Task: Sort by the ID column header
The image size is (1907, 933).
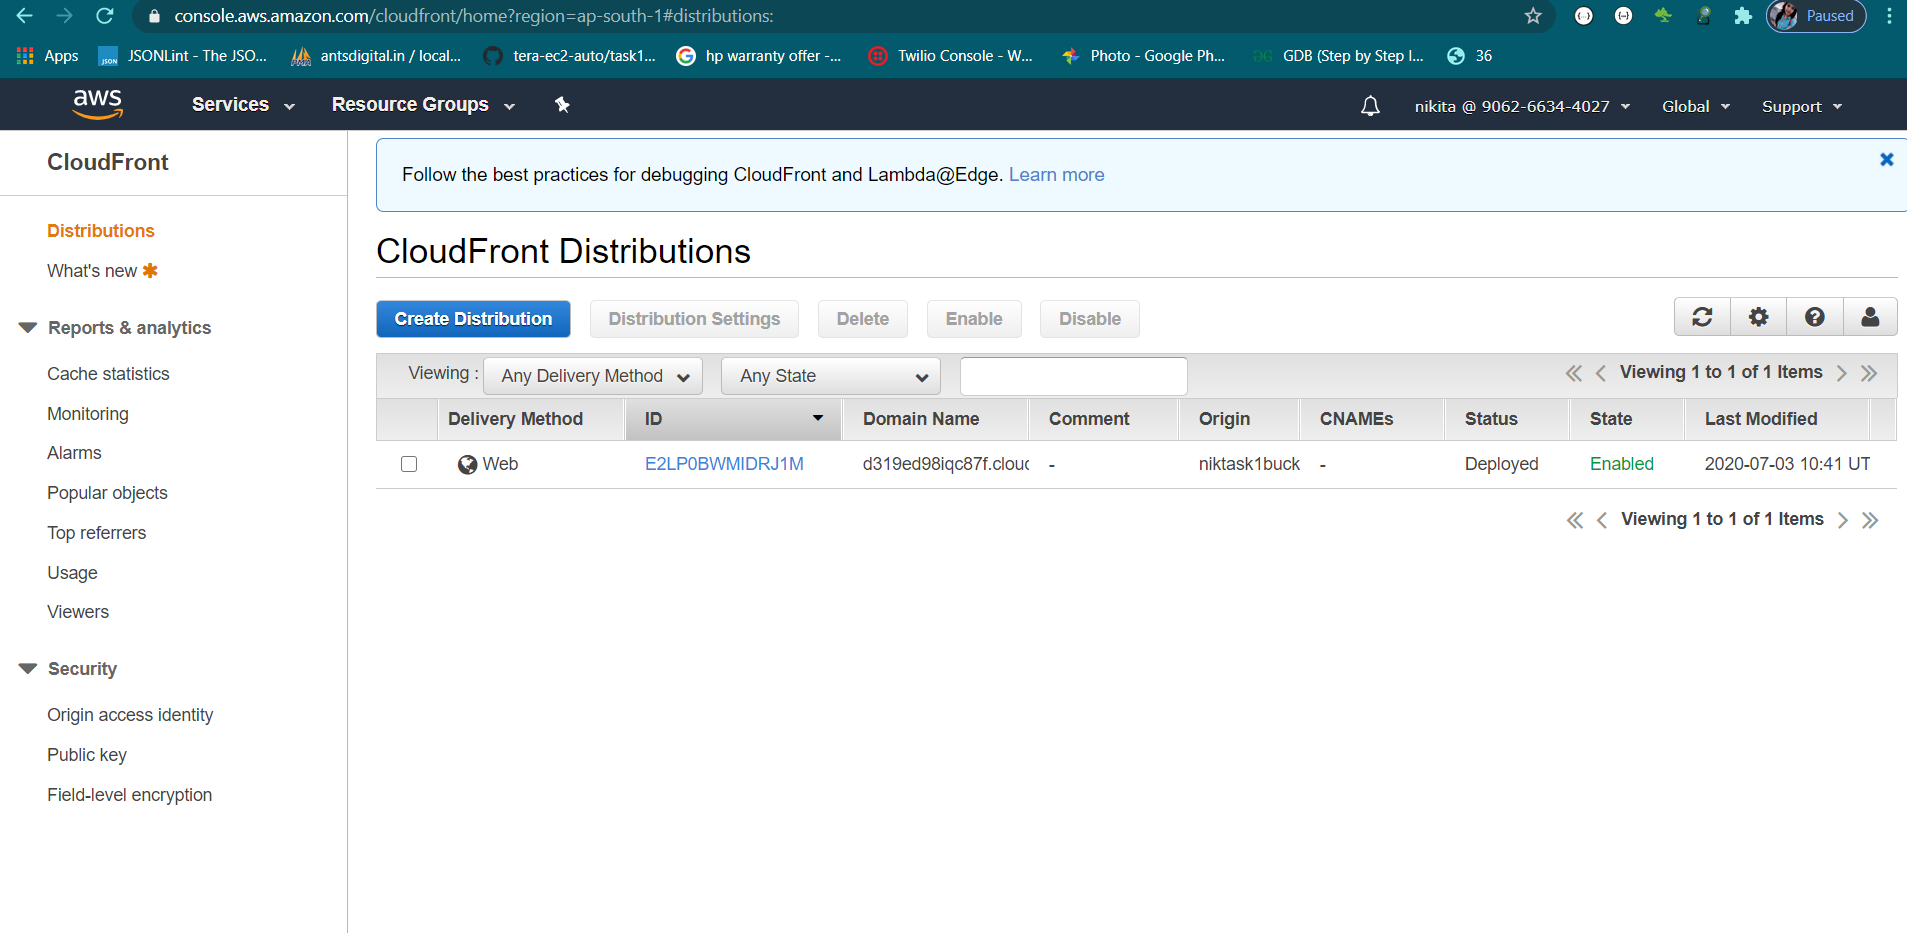Action: click(733, 419)
